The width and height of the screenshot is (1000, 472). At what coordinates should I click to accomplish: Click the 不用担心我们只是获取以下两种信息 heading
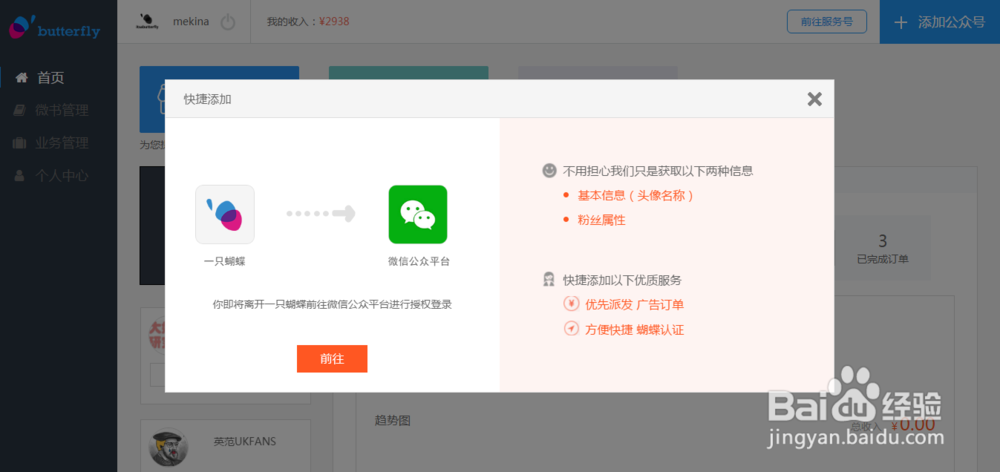[658, 171]
